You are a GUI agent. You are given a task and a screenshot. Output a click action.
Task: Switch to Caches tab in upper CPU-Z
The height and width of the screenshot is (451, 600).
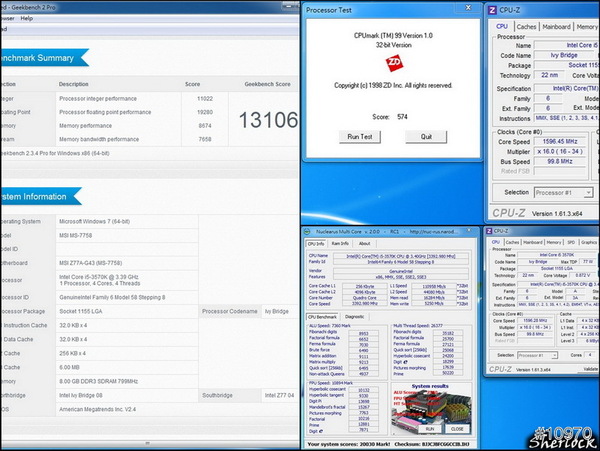click(x=526, y=27)
